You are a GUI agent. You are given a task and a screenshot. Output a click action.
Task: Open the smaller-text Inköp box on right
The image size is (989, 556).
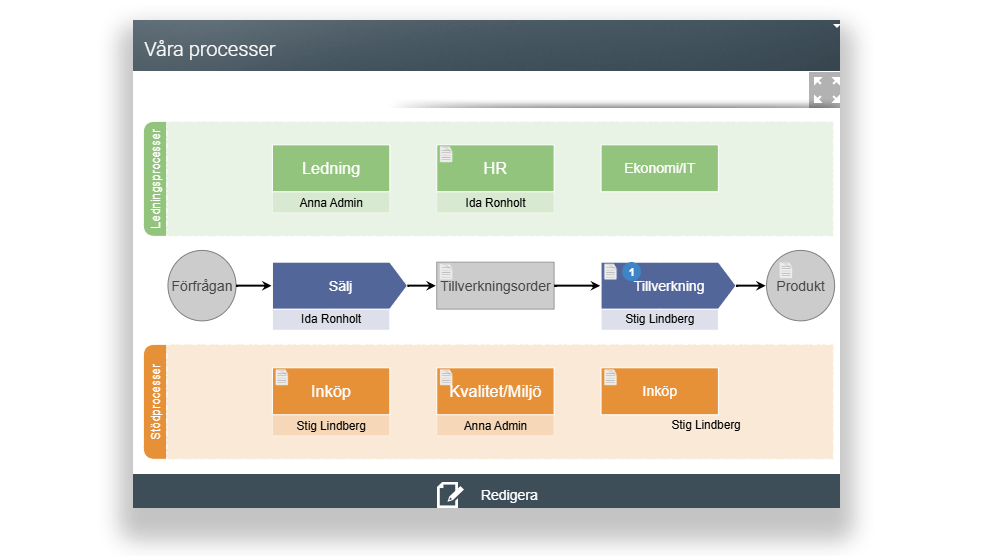660,391
